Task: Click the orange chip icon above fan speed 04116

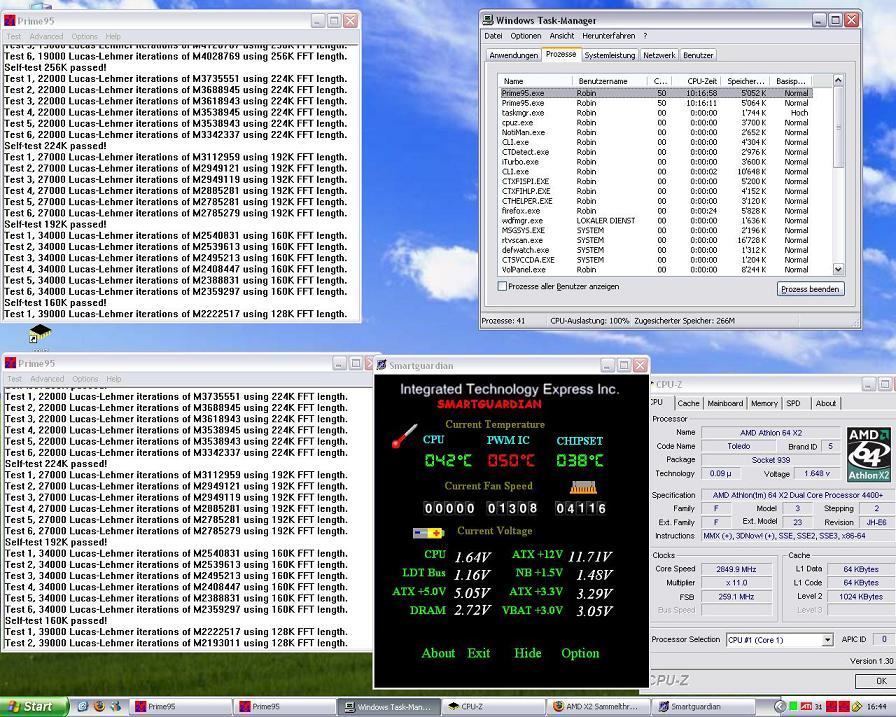Action: (583, 487)
